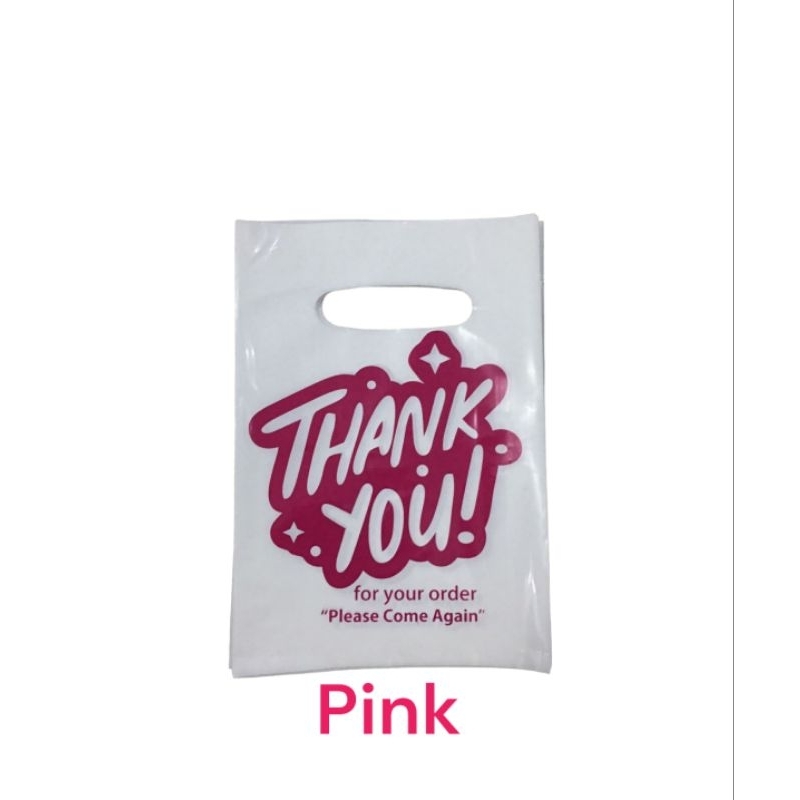Viewport: 800px width, 800px height.
Task: Click the vertical divider line at right
Action: (733, 400)
